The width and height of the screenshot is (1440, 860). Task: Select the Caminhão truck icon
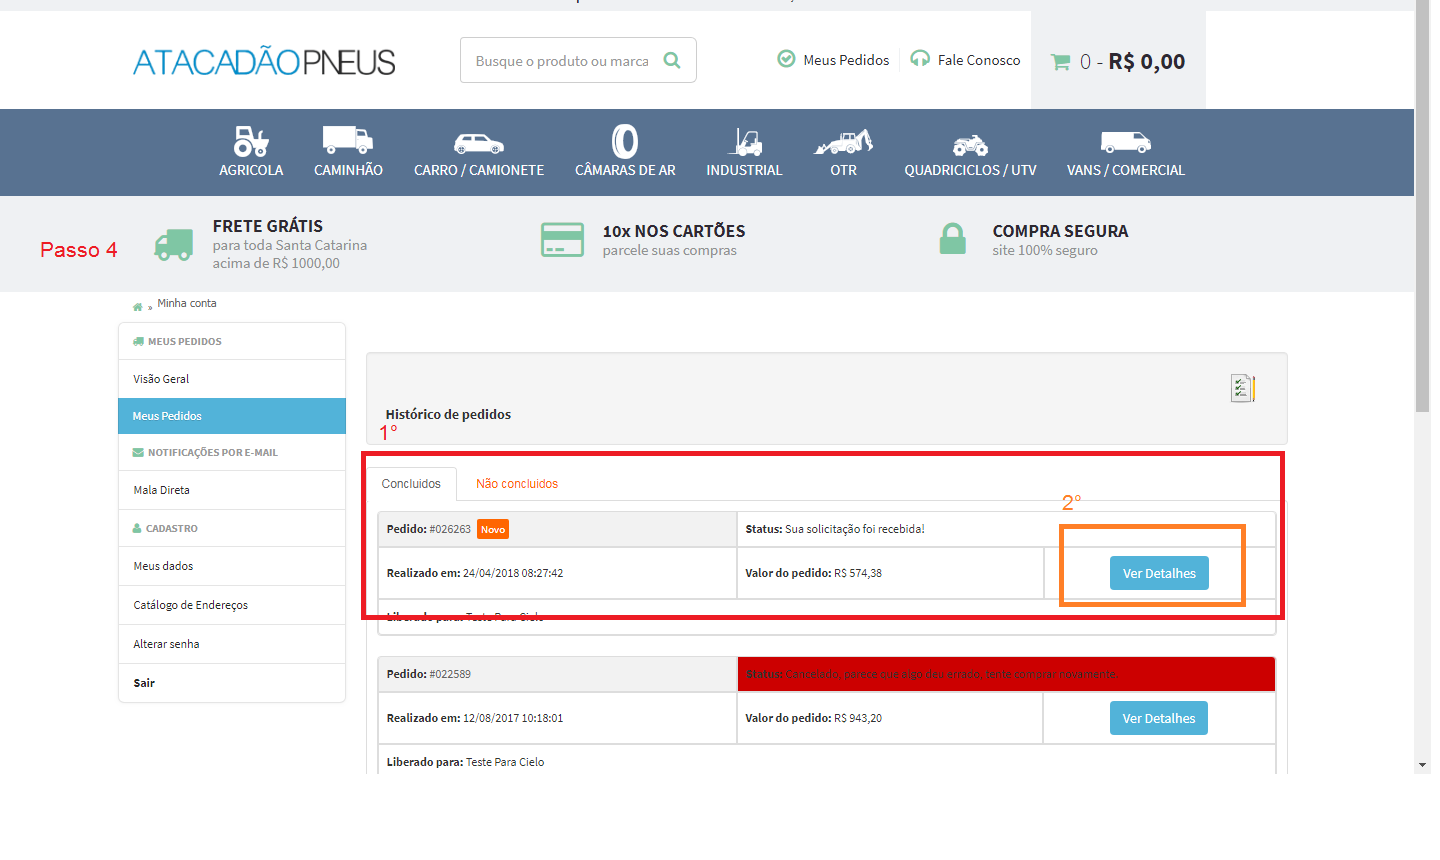348,141
